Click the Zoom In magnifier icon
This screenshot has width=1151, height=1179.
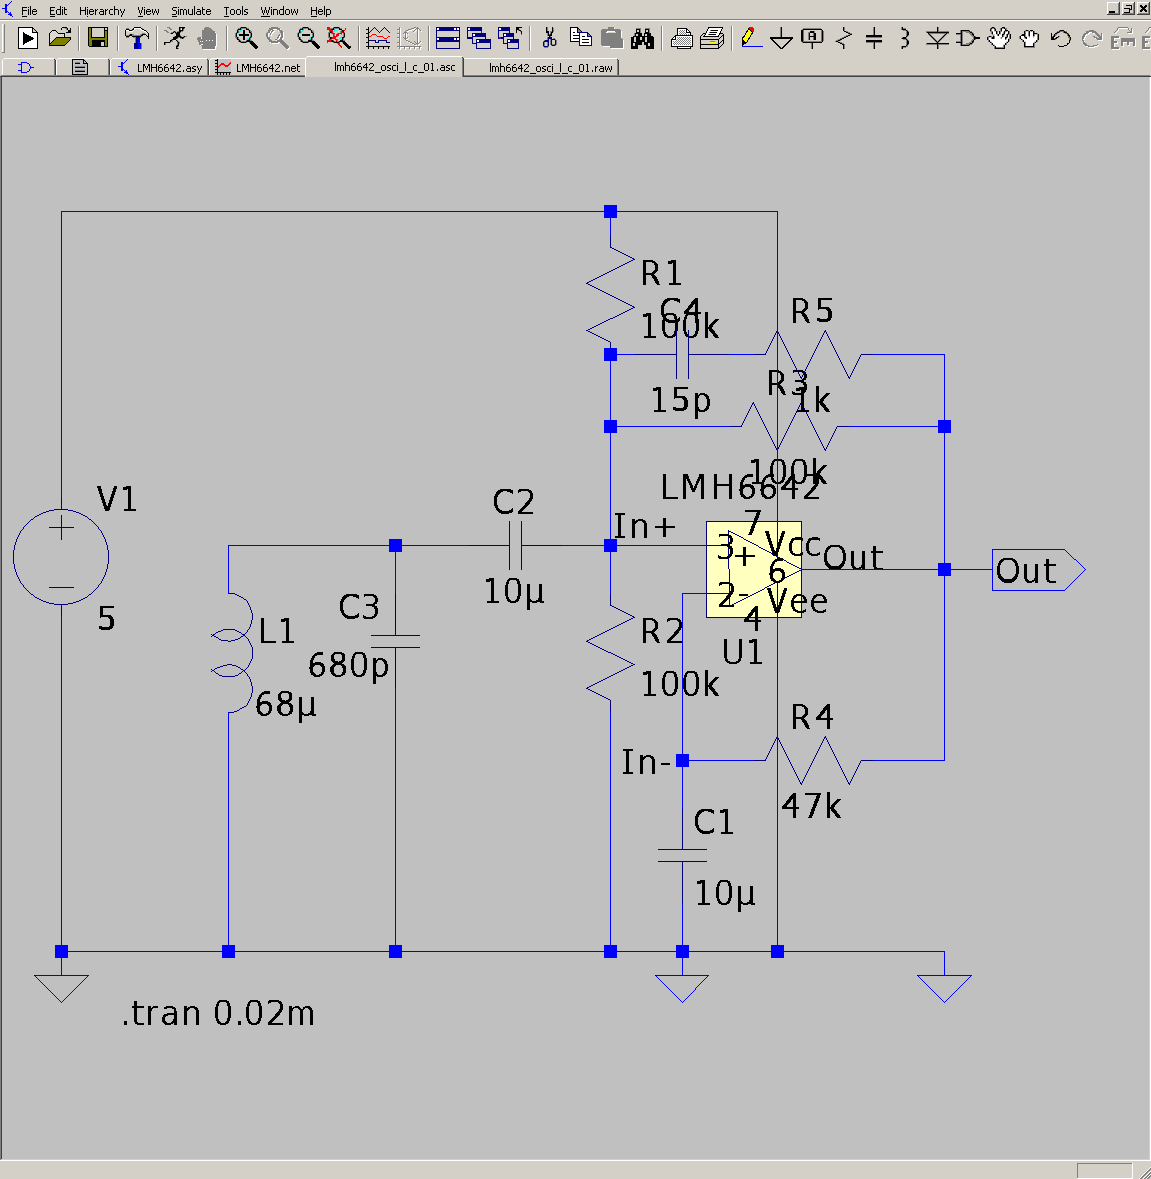pyautogui.click(x=246, y=38)
